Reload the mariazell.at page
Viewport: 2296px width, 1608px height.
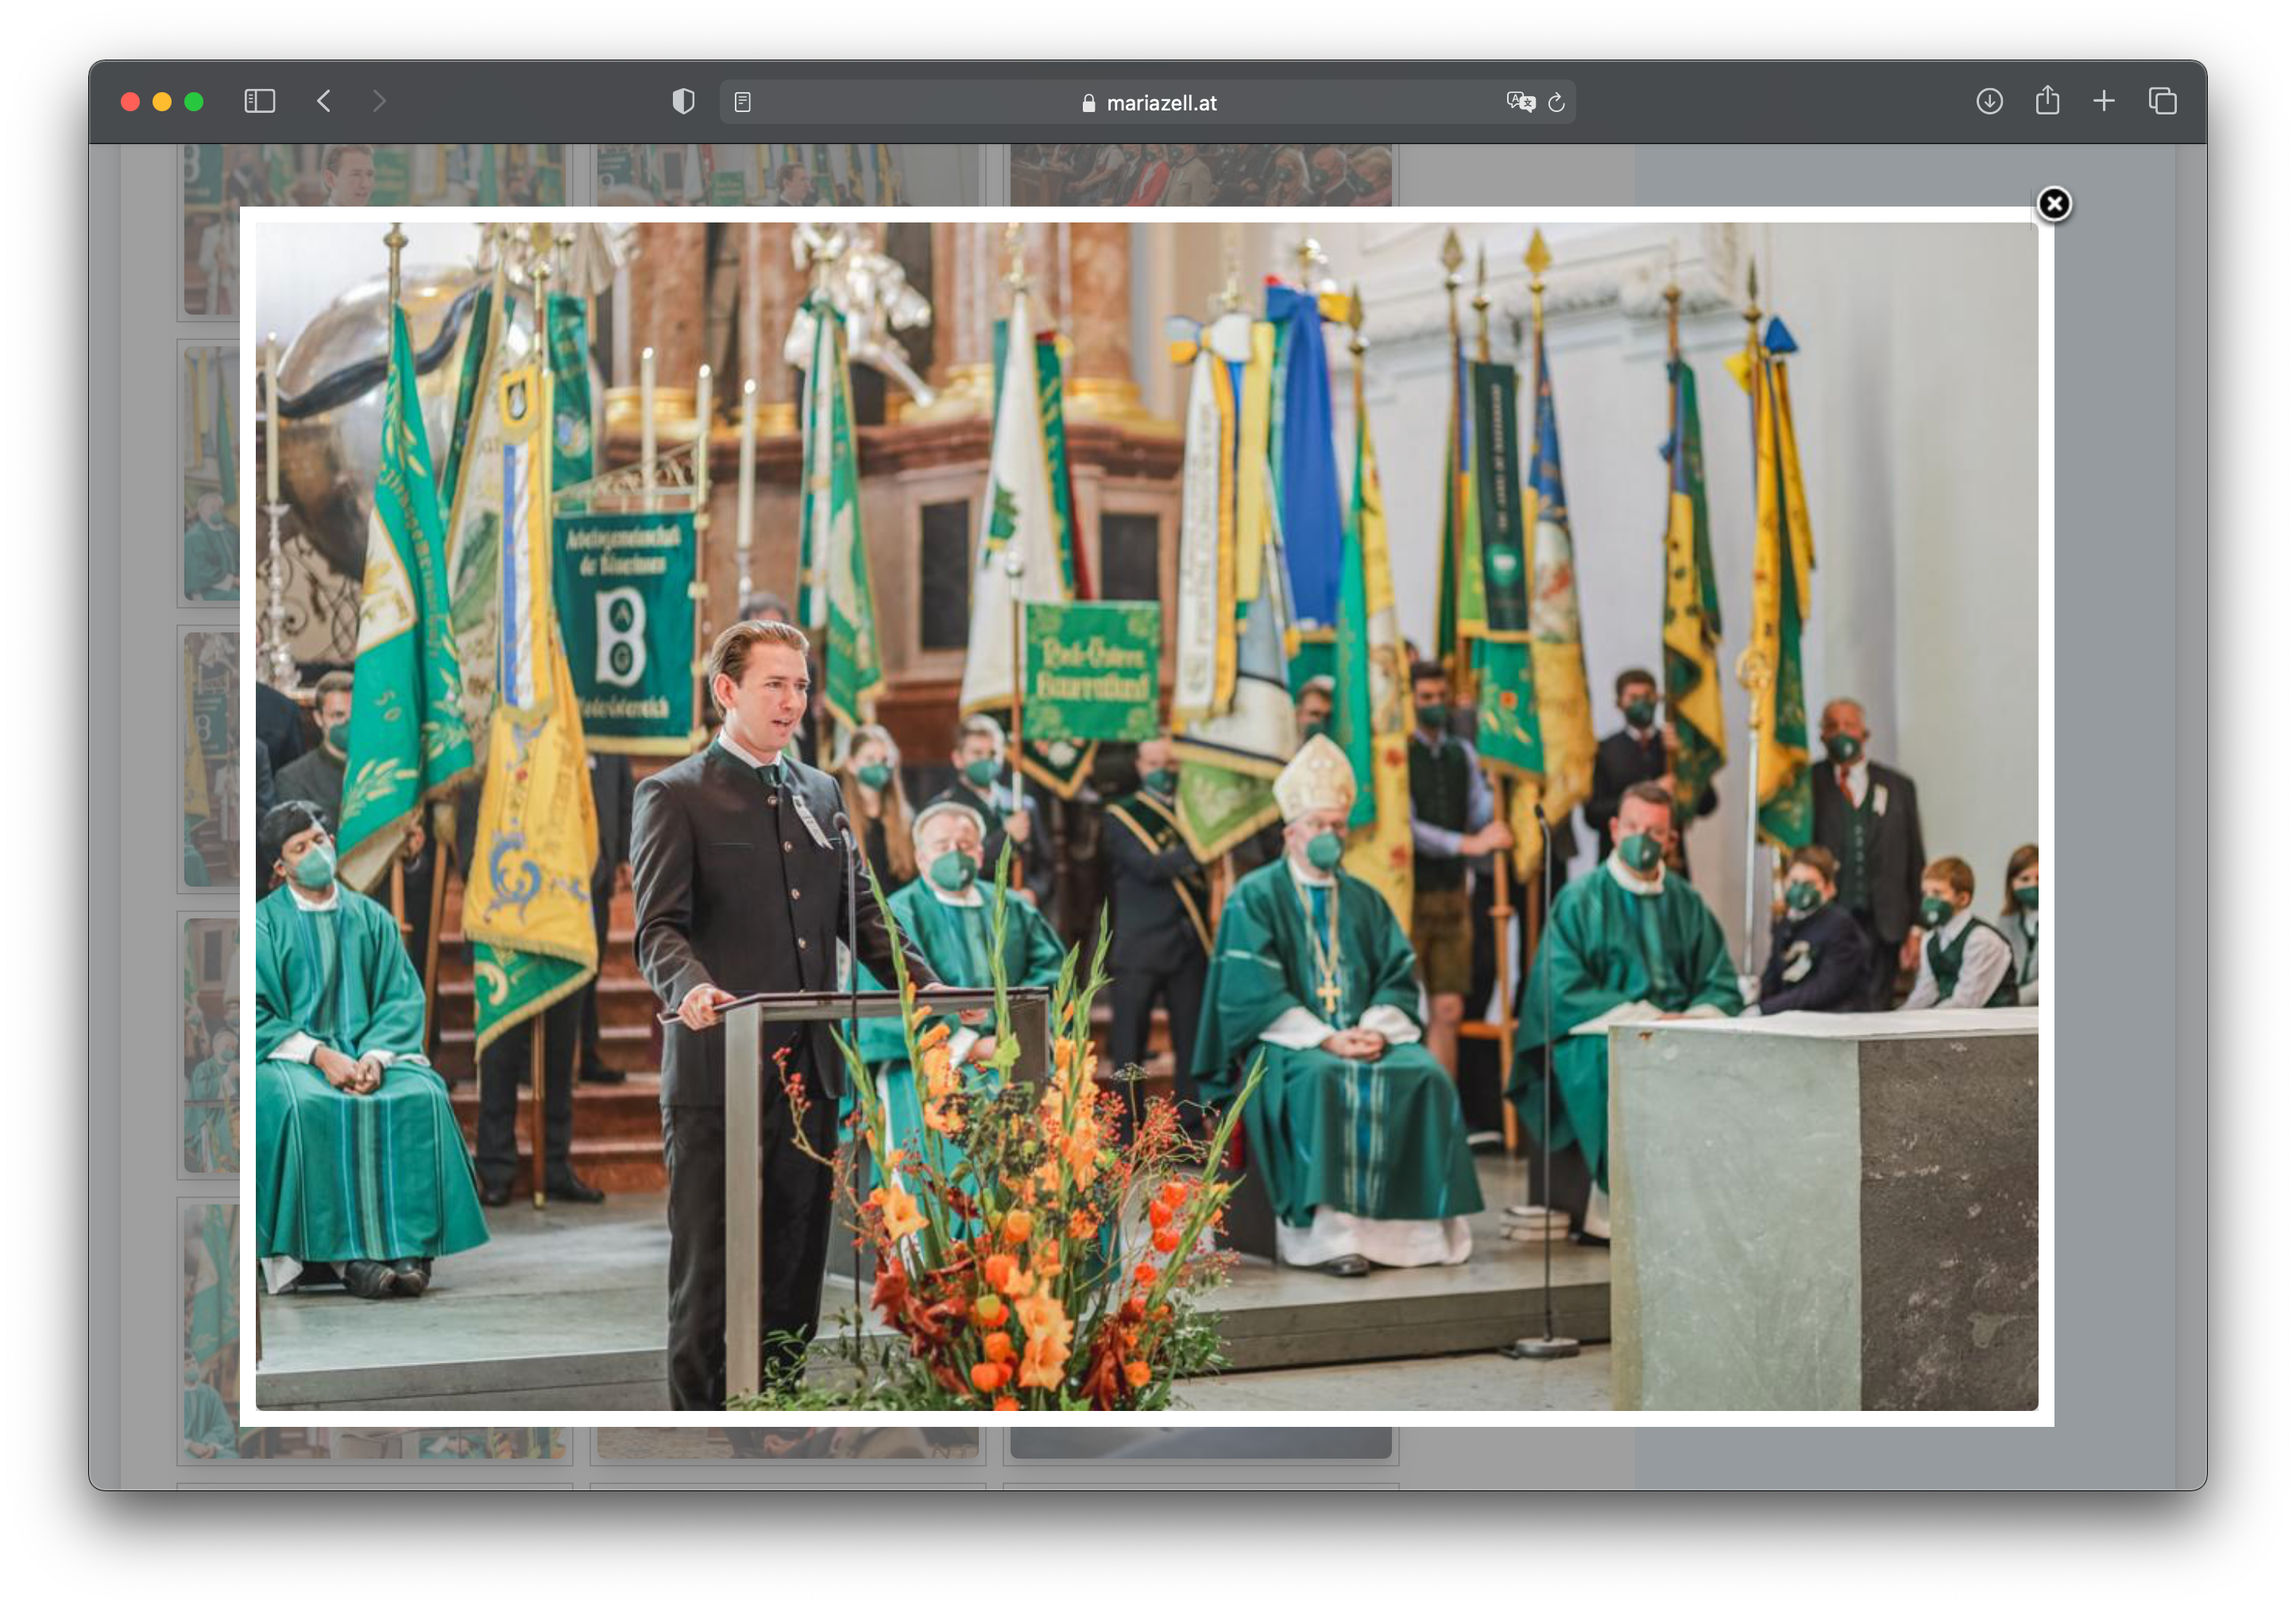pyautogui.click(x=1556, y=102)
